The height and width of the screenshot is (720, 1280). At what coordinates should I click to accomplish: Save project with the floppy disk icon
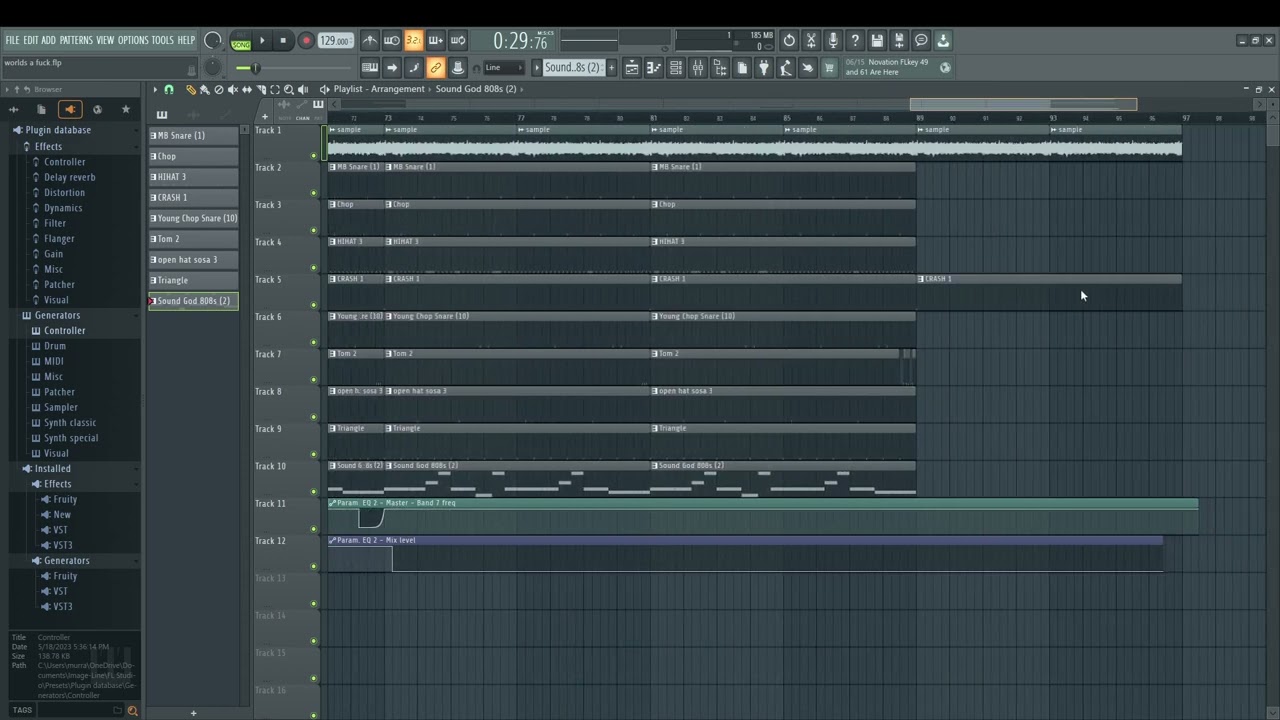(877, 41)
